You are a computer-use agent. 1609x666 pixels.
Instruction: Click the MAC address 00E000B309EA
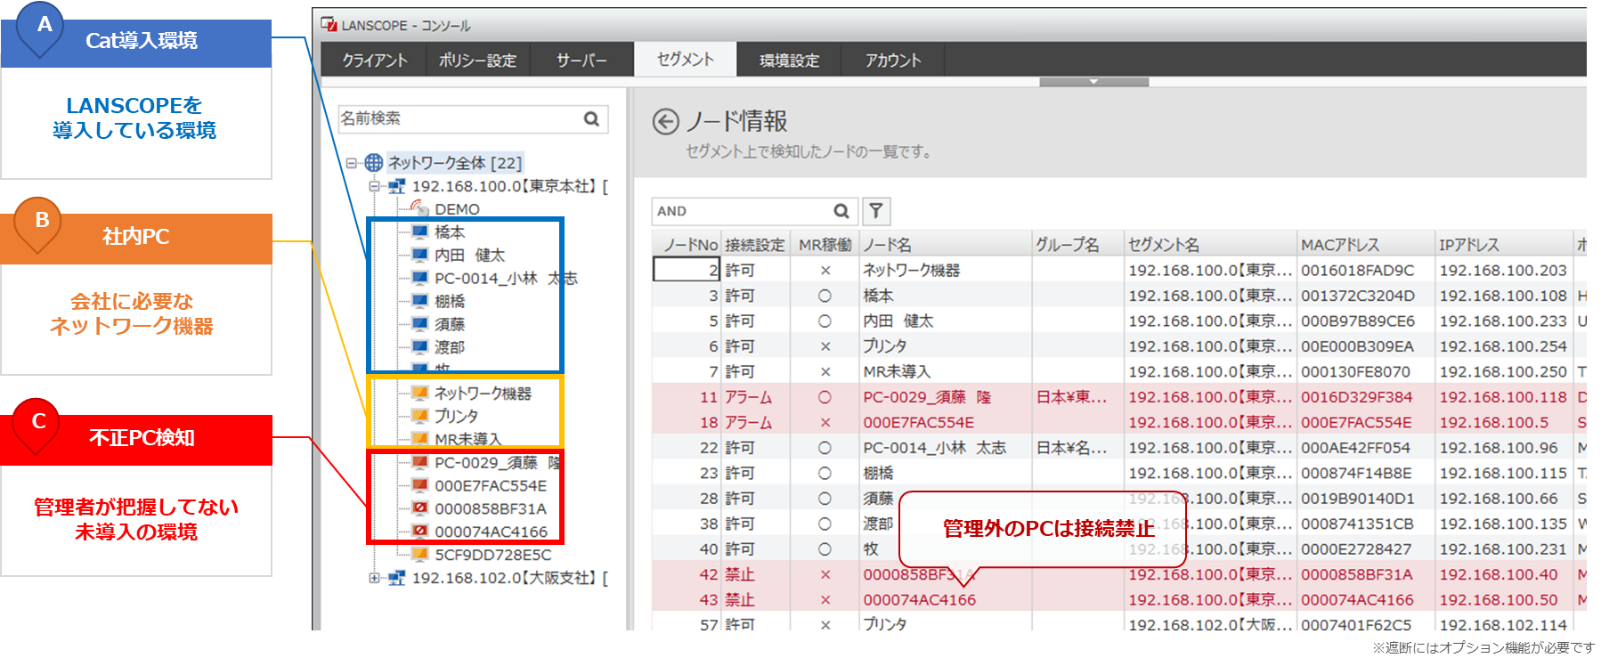coord(1357,346)
